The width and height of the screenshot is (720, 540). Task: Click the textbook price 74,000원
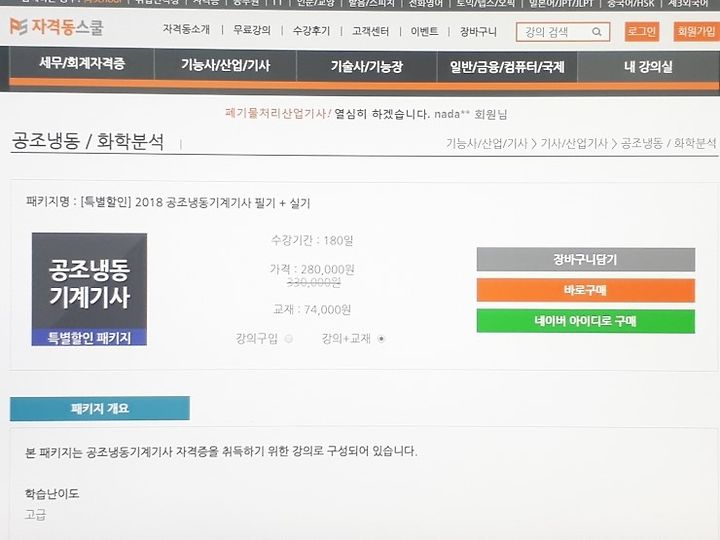(x=327, y=309)
